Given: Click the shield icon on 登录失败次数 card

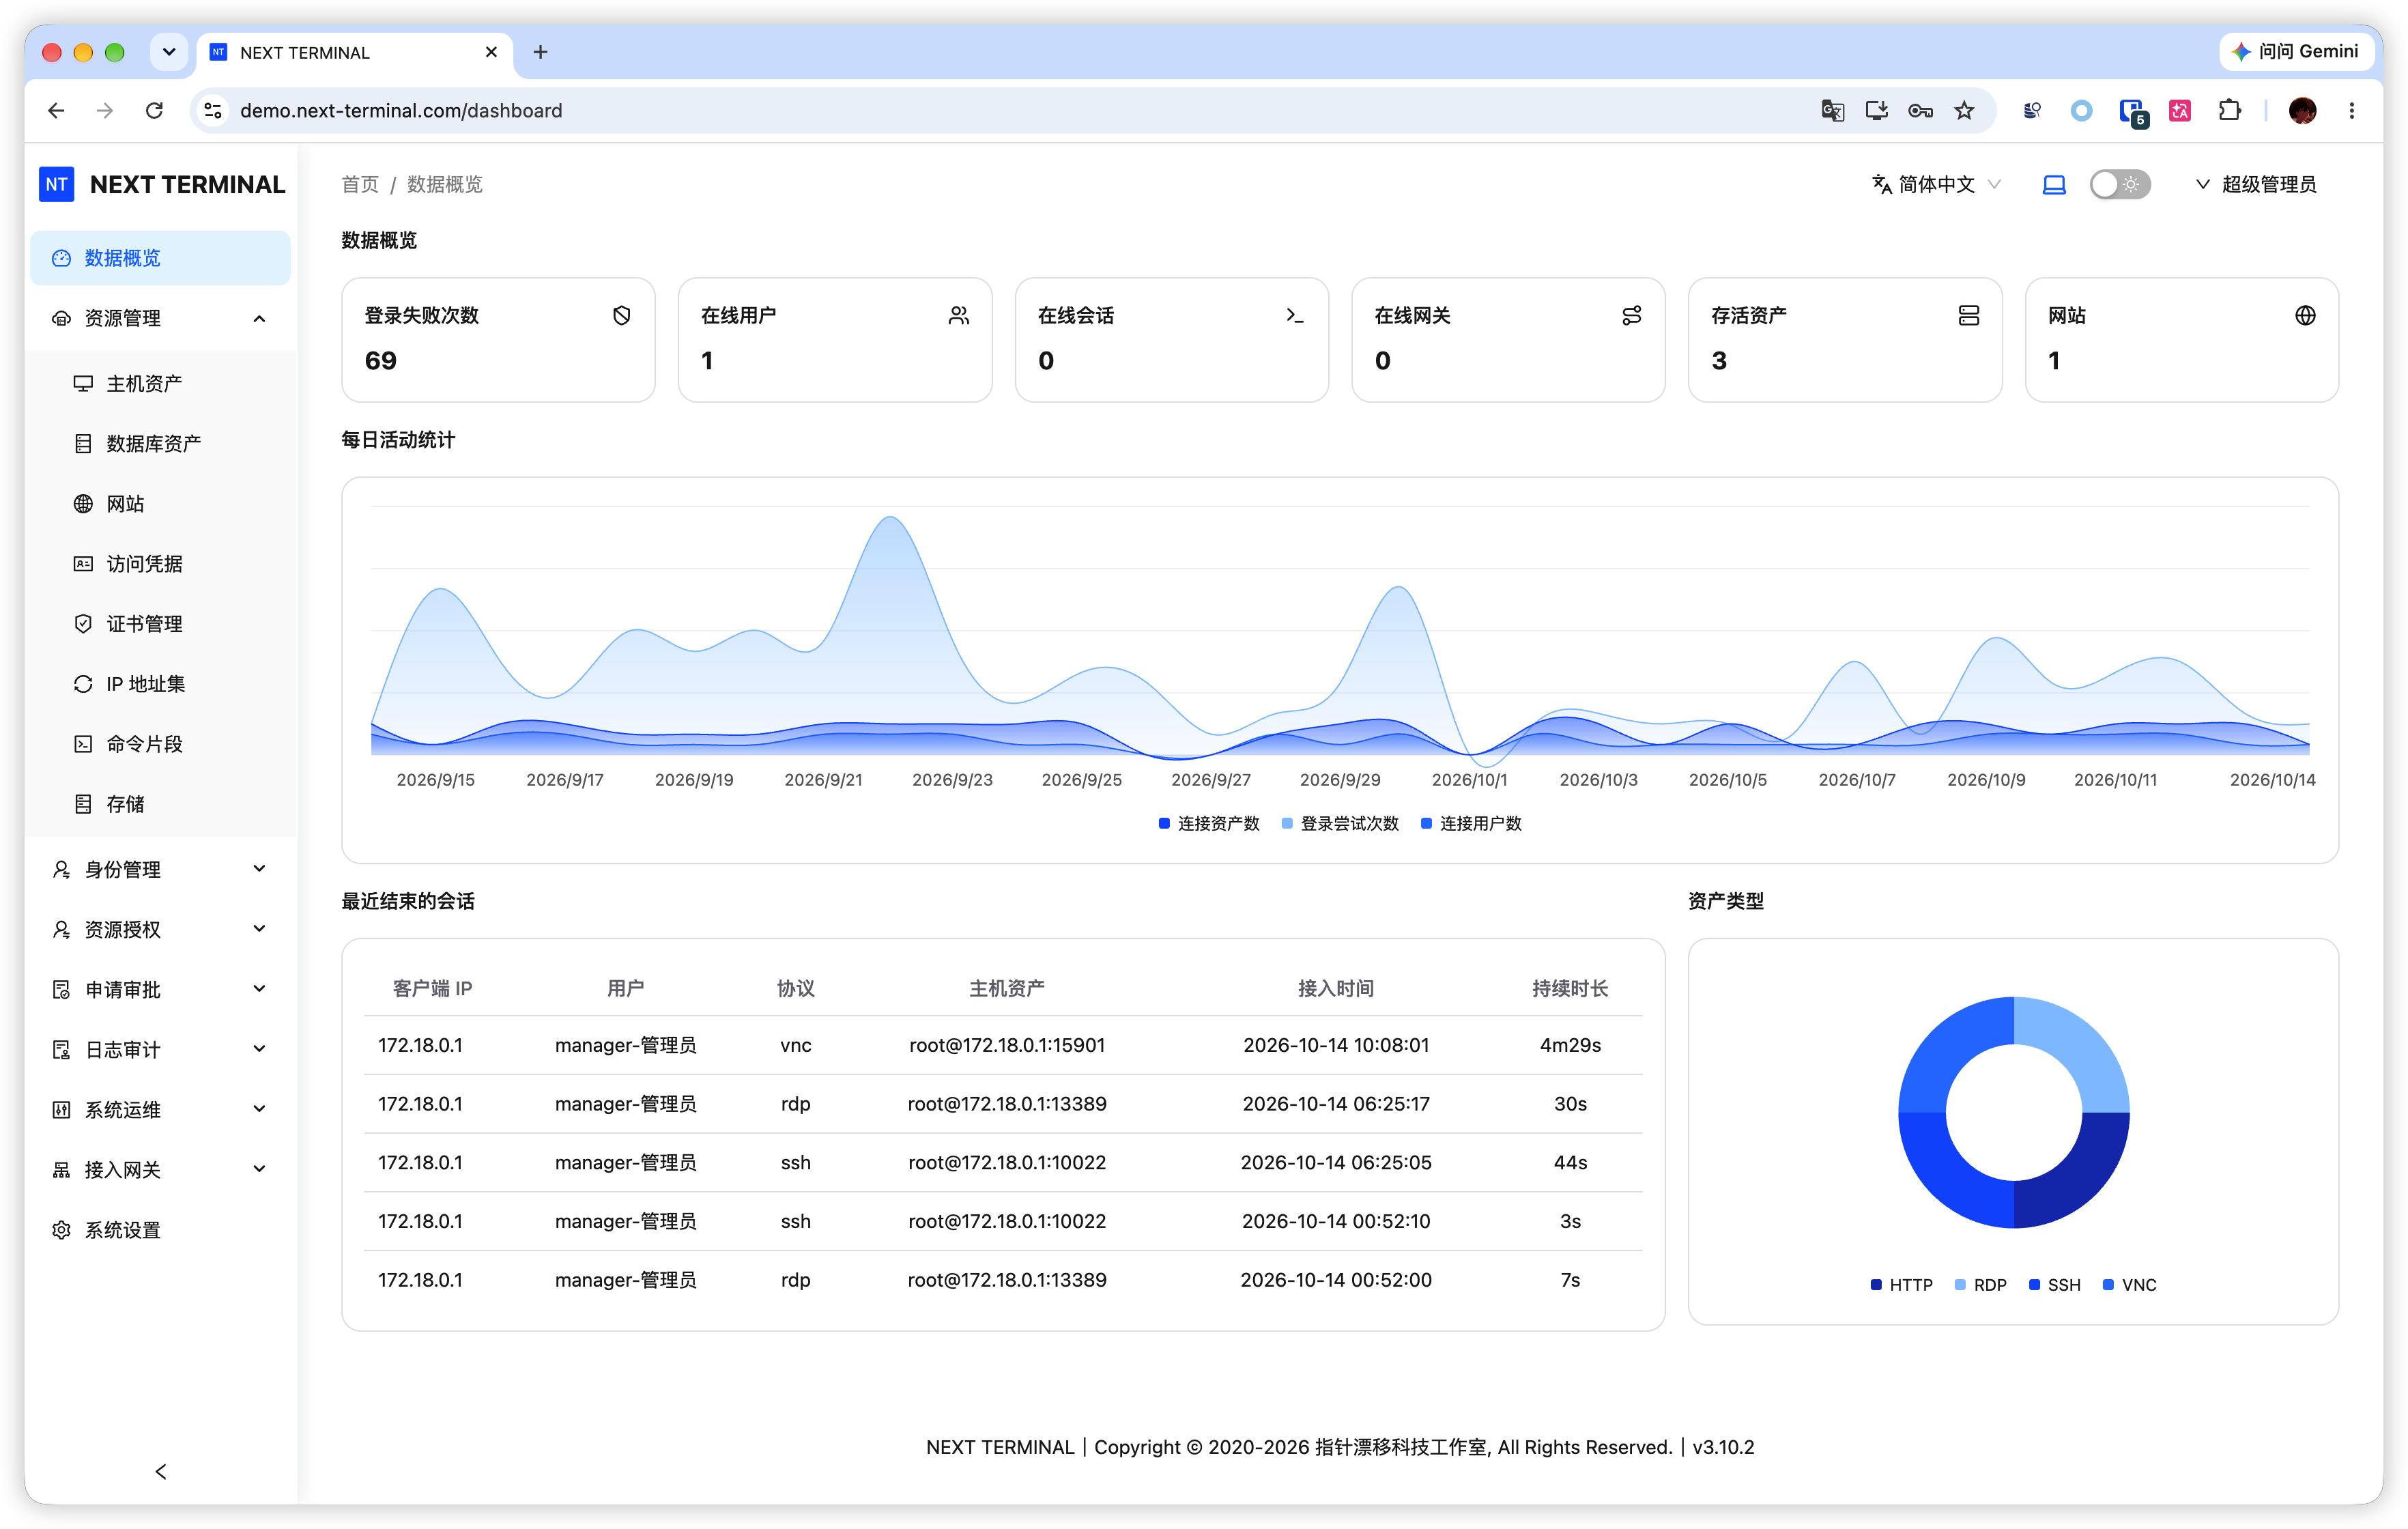Looking at the screenshot, I should 621,315.
